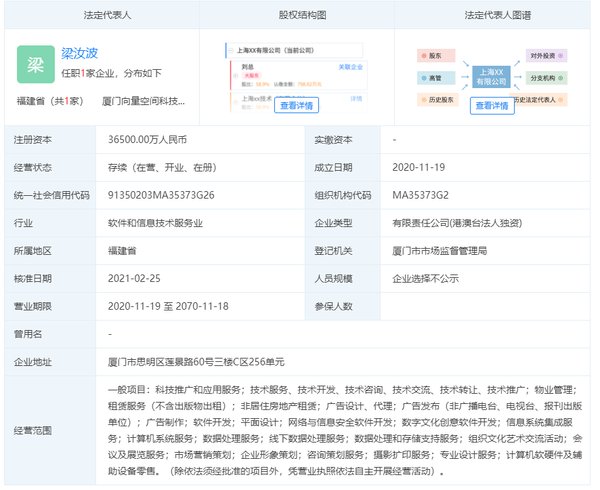Image resolution: width=600 pixels, height=490 pixels.
Task: Collapse the 上海XX有限公司 equity tree row
Action: 231,50
